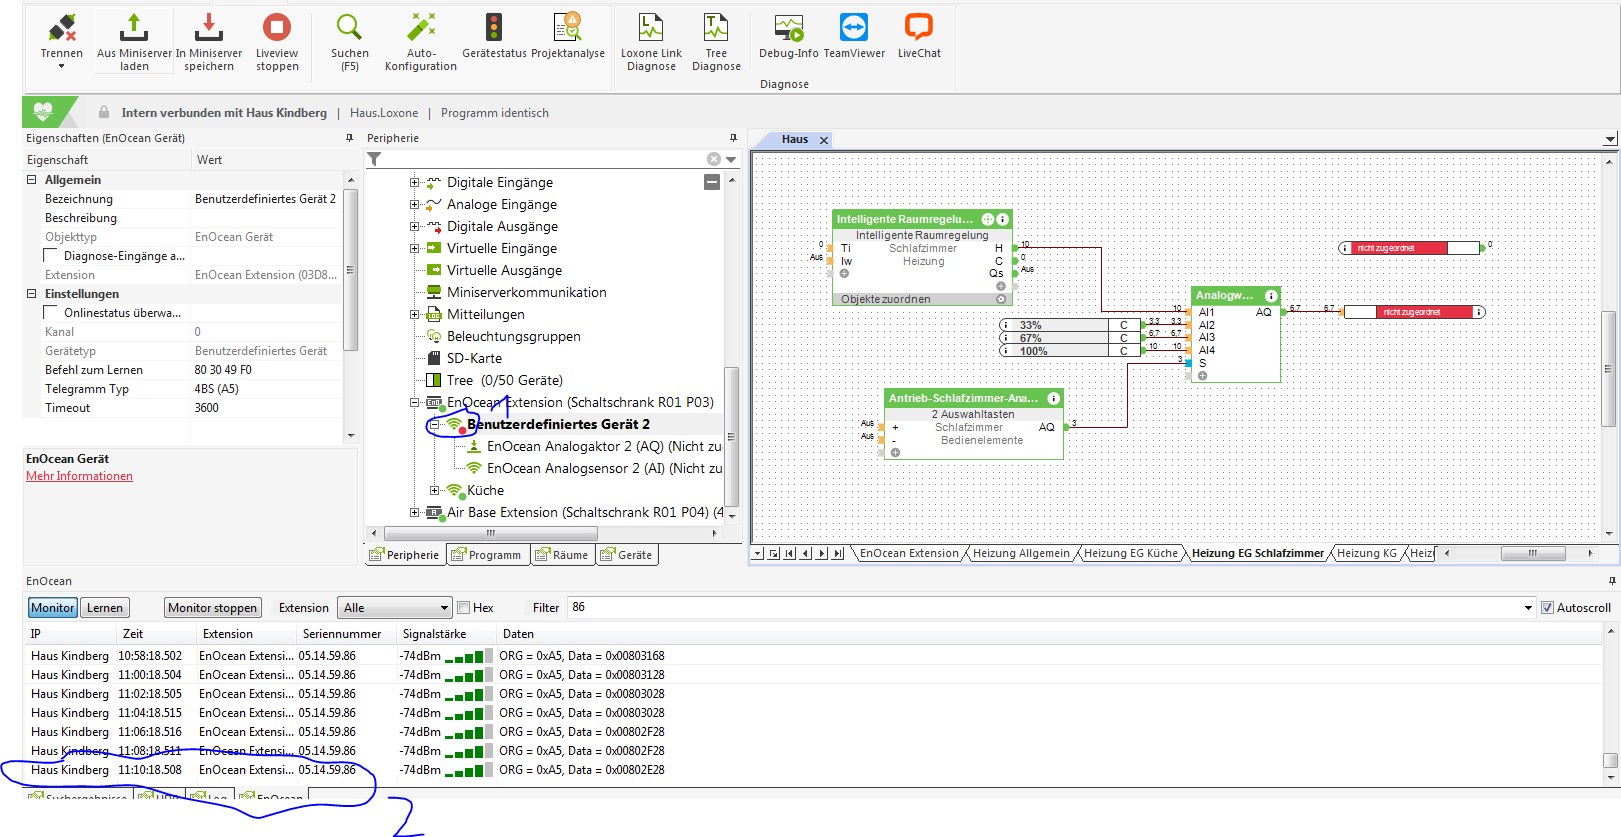Open LiveChat support icon
The width and height of the screenshot is (1621, 837).
click(x=918, y=28)
